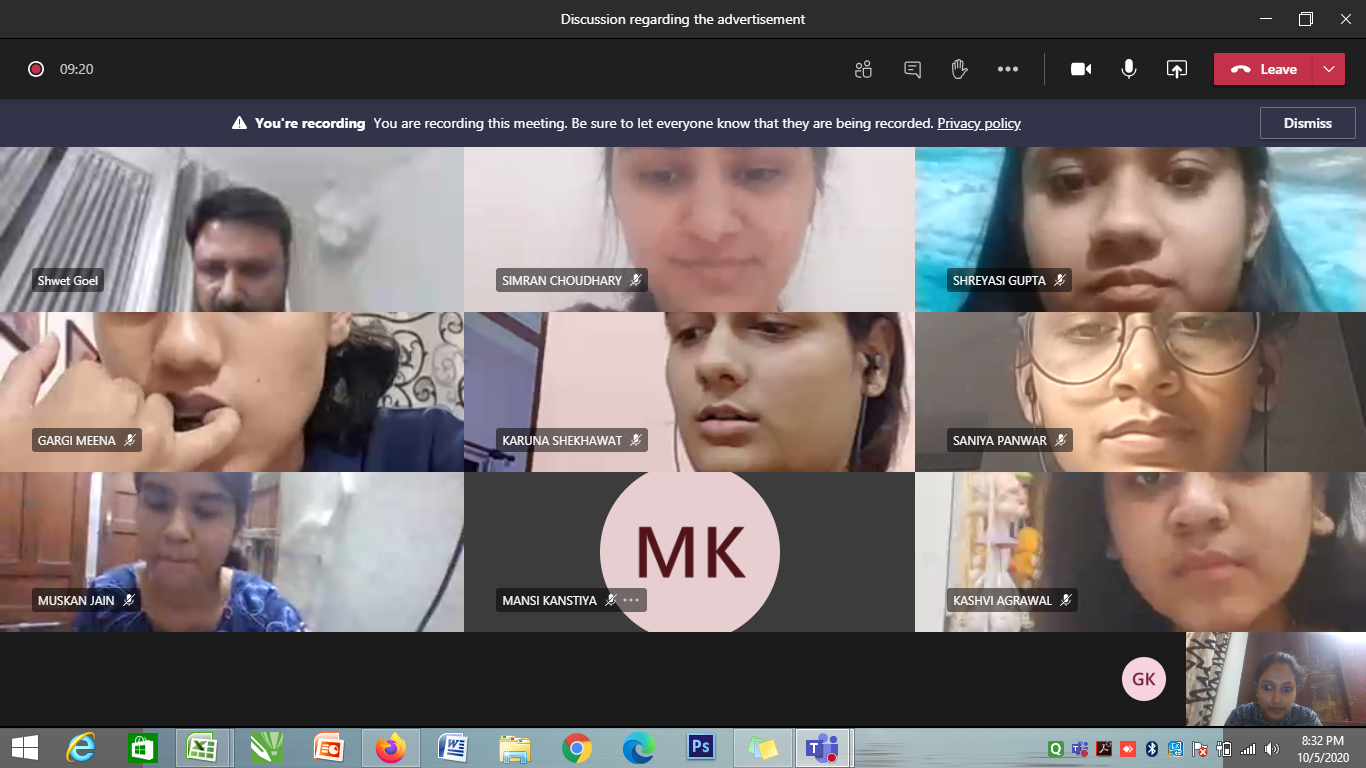Image resolution: width=1366 pixels, height=768 pixels.
Task: Expand the Leave options dropdown arrow
Action: 1328,69
